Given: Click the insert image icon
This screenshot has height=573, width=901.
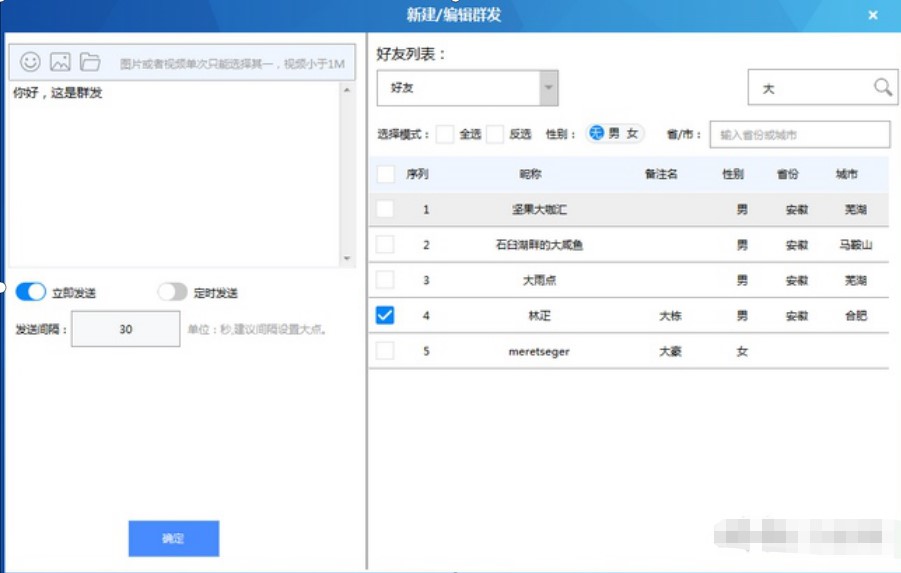Looking at the screenshot, I should click(x=60, y=62).
